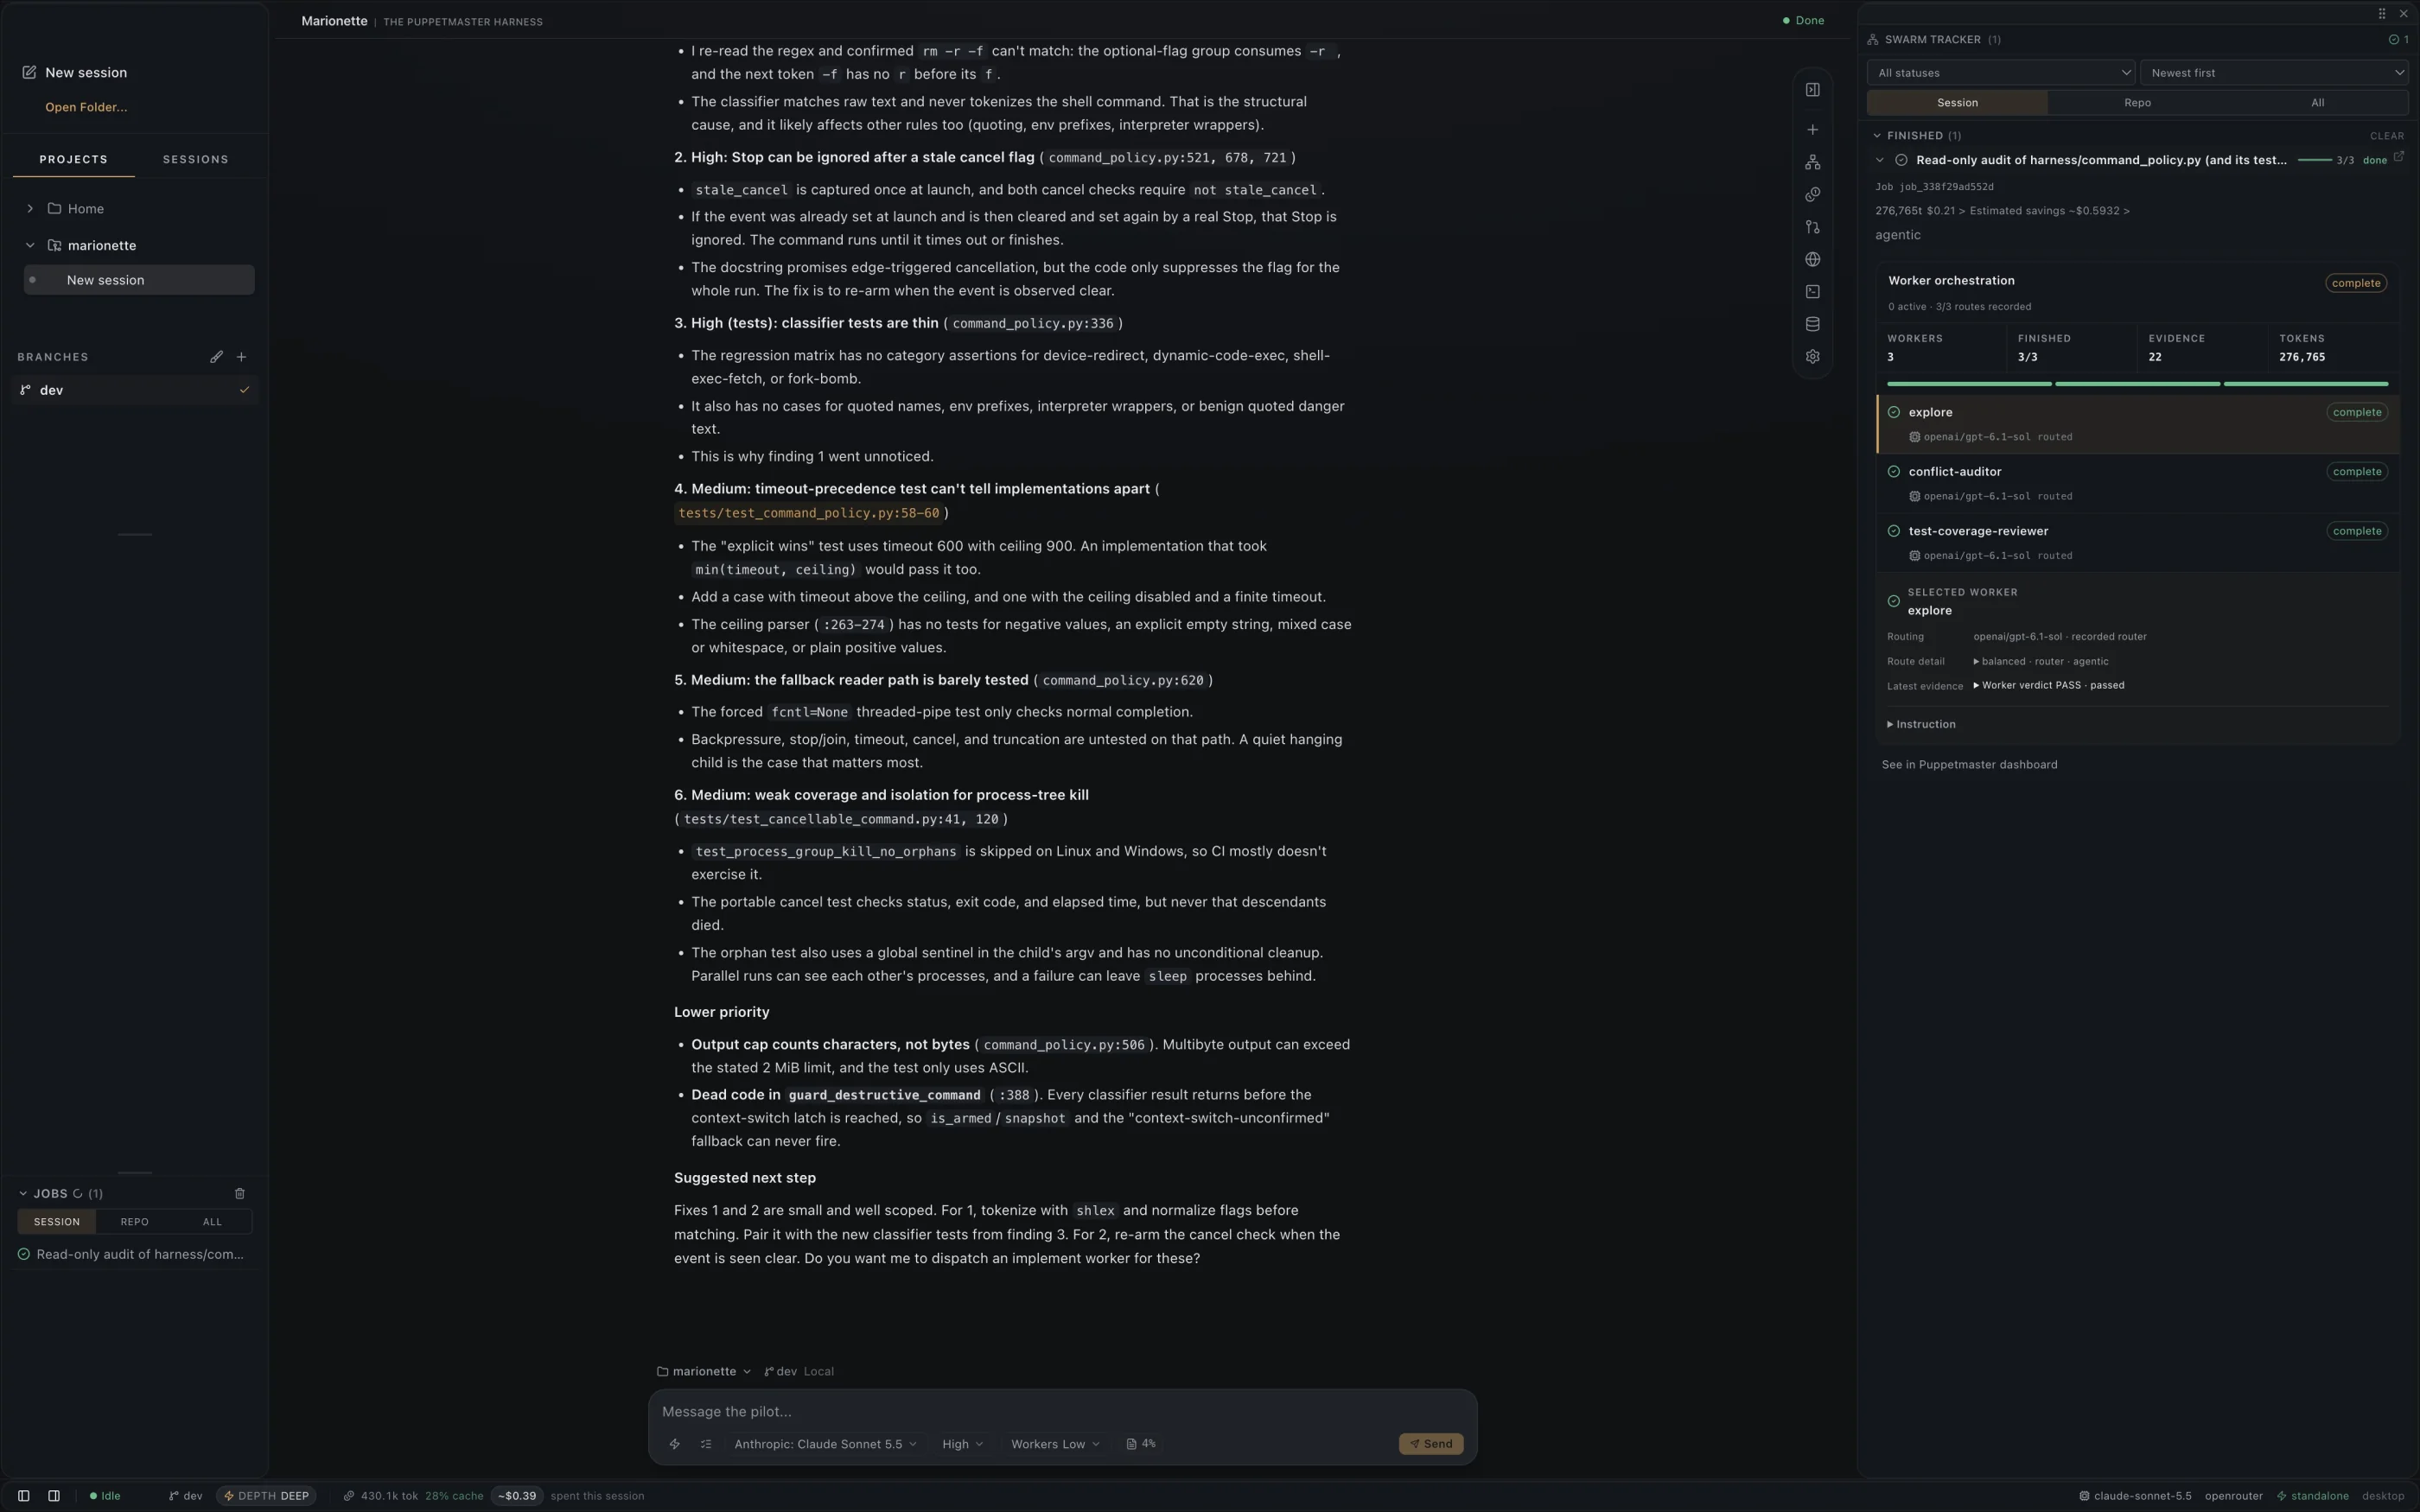
Task: Click Message the pilot input field
Action: [x=1062, y=1411]
